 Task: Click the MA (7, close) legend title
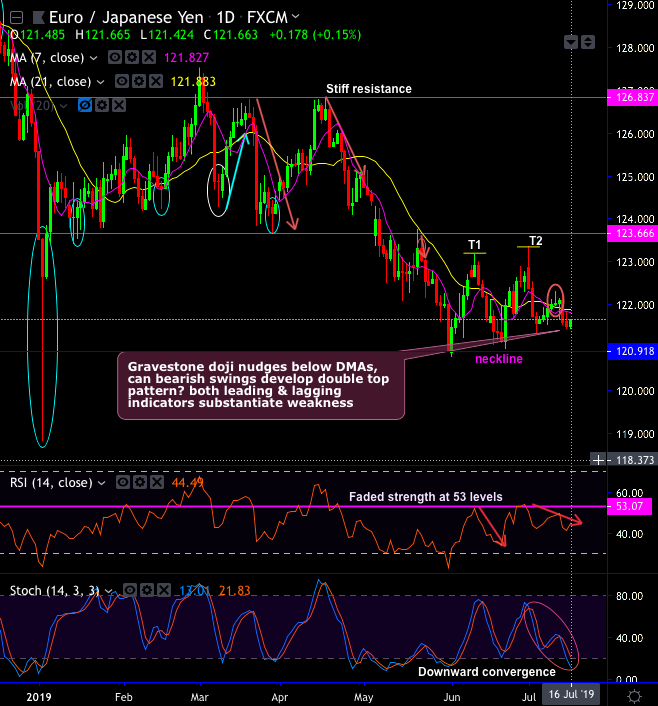click(x=47, y=58)
